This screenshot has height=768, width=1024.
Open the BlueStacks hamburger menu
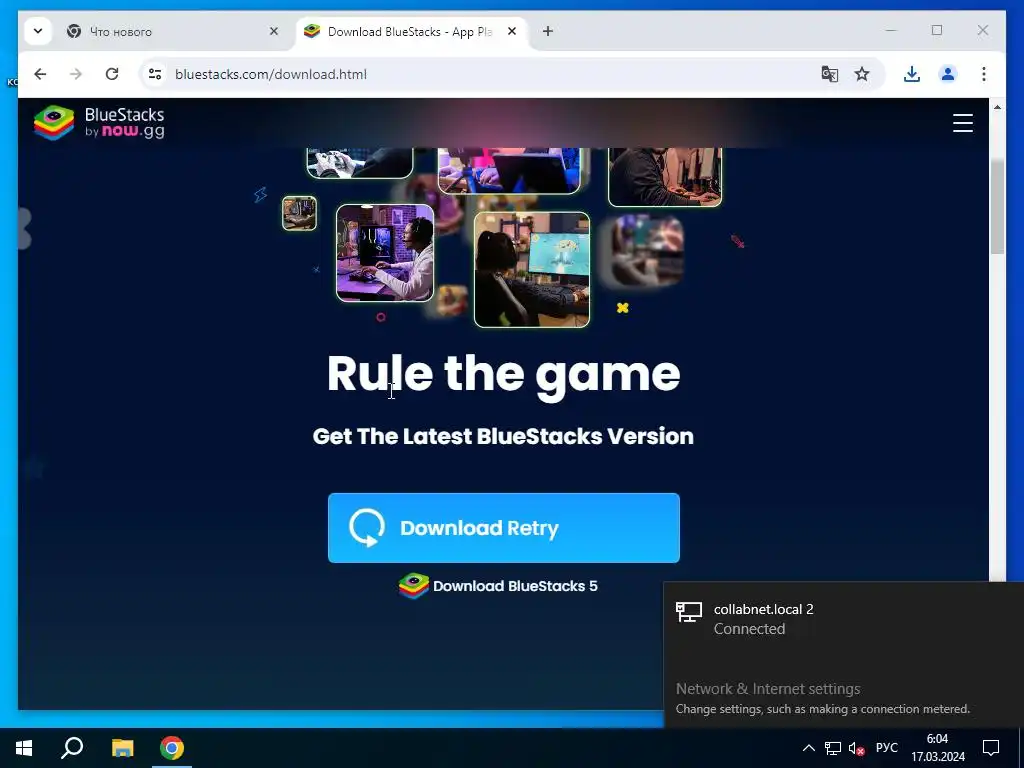(x=963, y=123)
